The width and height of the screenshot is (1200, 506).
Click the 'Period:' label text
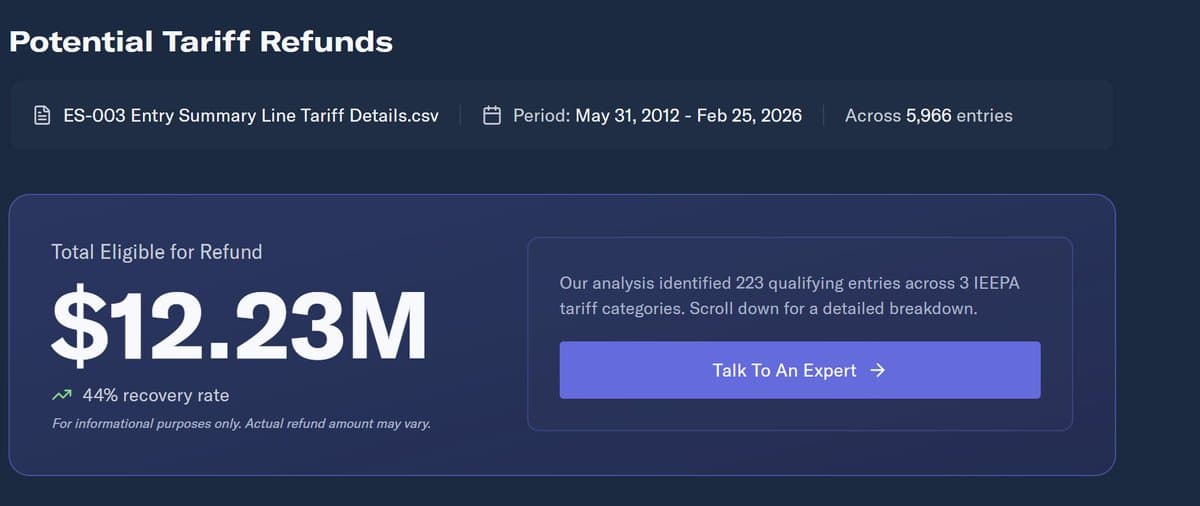point(541,116)
